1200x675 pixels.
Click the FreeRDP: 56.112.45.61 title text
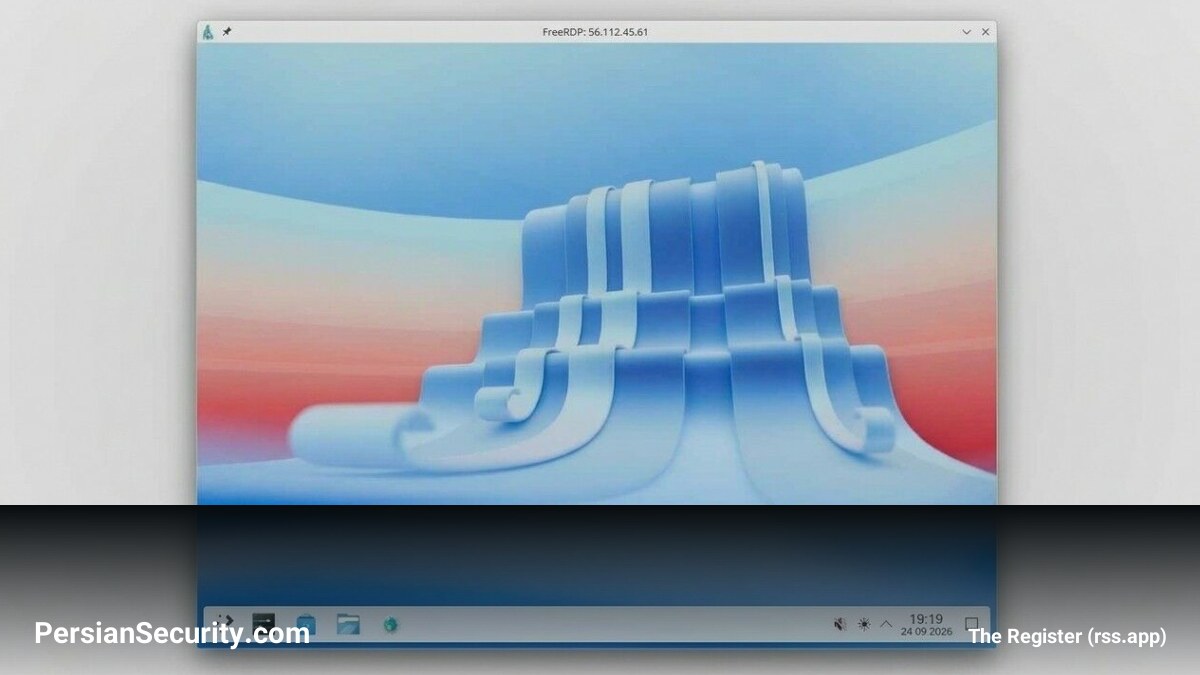595,32
